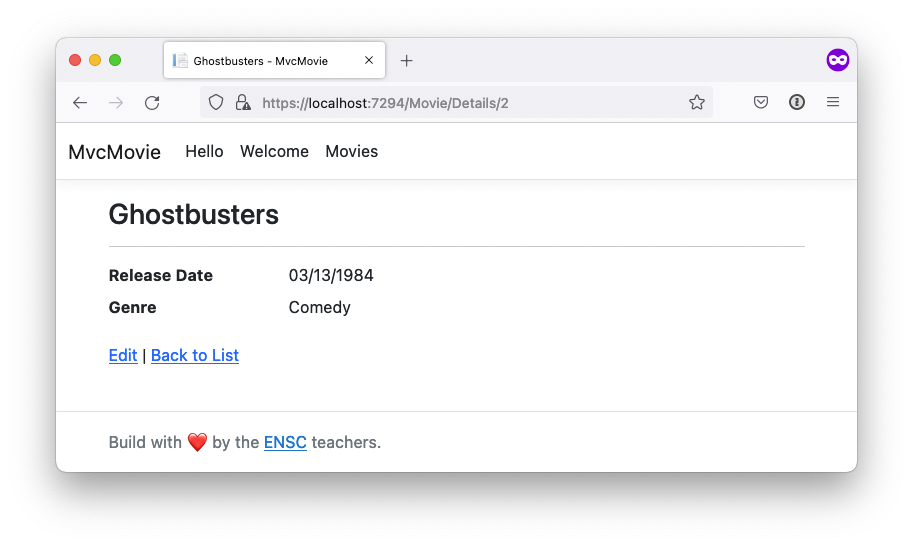Open the MvcMovie brand home link
913x546 pixels.
point(114,152)
